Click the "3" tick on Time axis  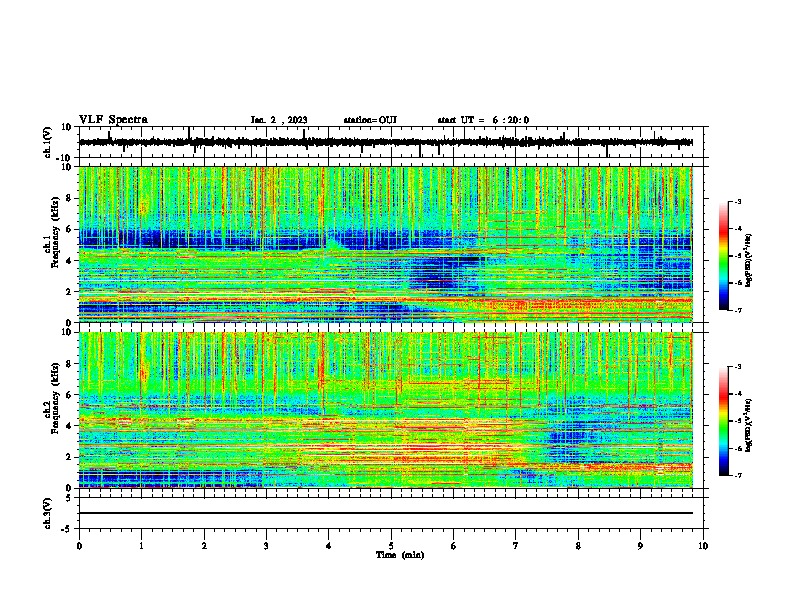[266, 546]
